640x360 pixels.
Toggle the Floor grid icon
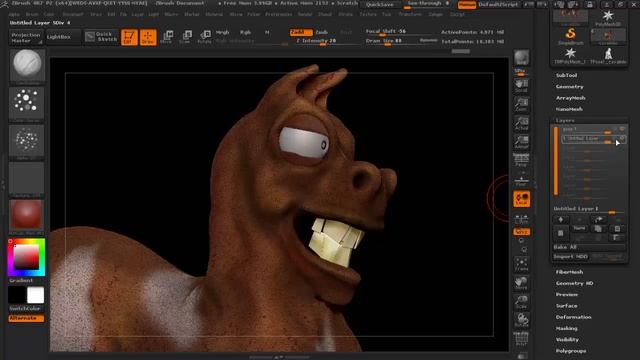click(521, 180)
